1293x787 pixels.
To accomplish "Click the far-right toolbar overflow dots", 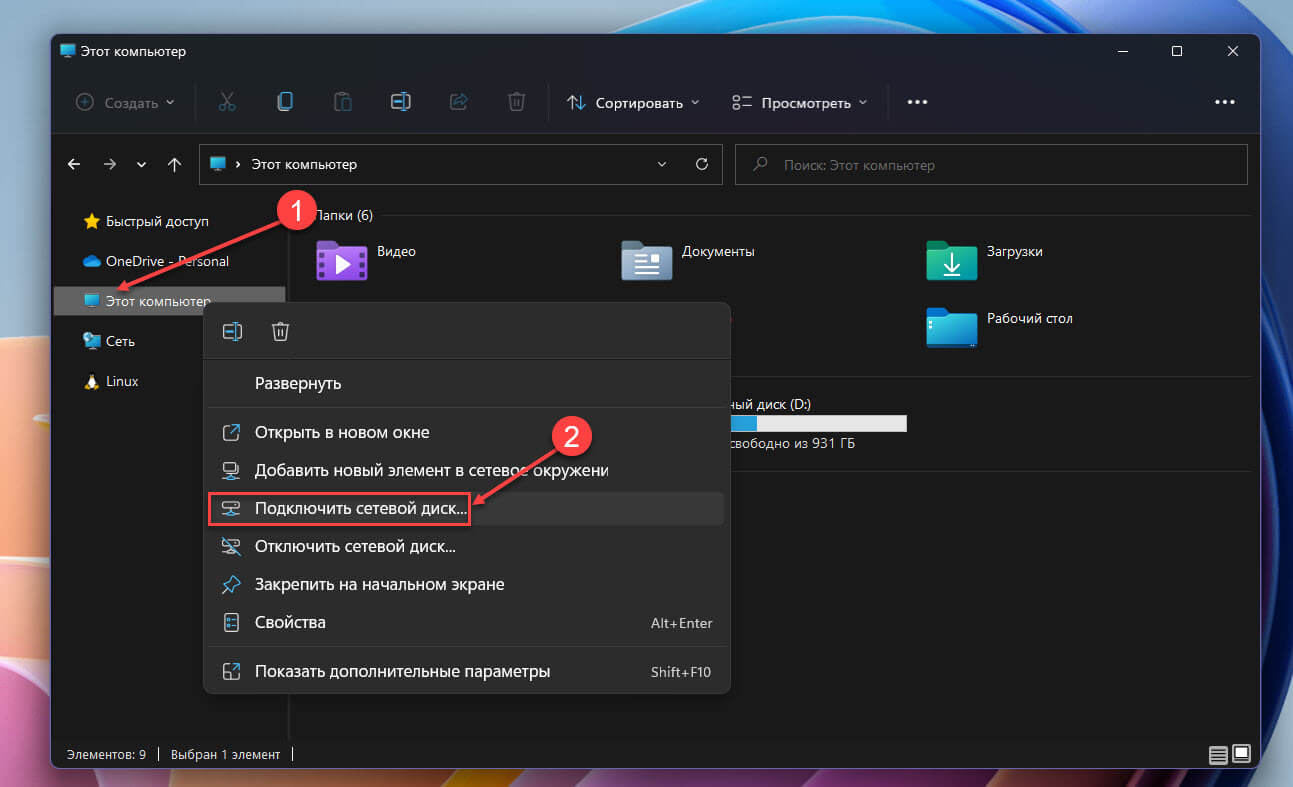I will (1225, 102).
